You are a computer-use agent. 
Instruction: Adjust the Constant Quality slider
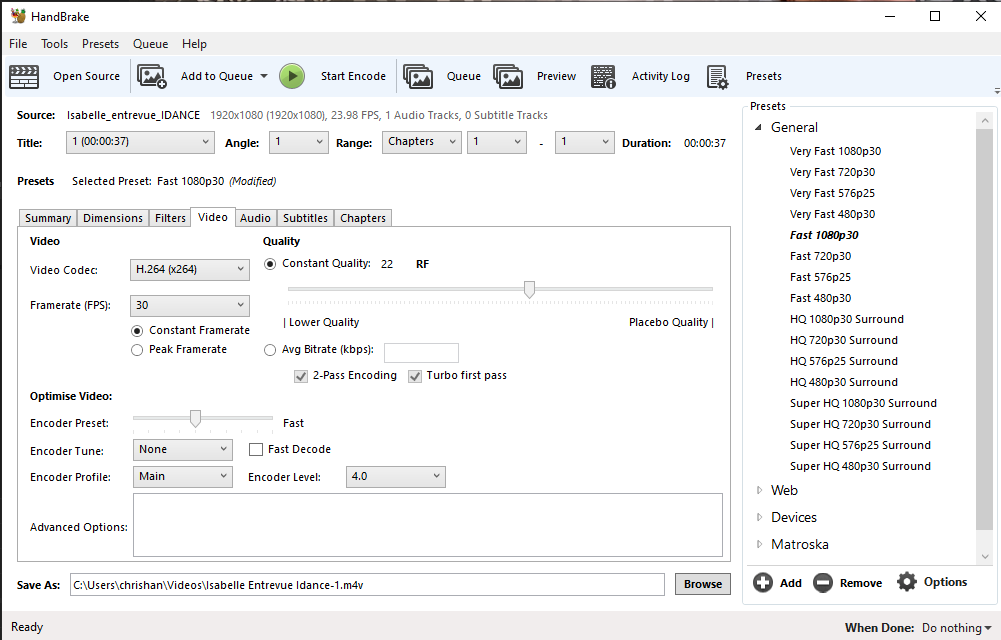pos(529,289)
